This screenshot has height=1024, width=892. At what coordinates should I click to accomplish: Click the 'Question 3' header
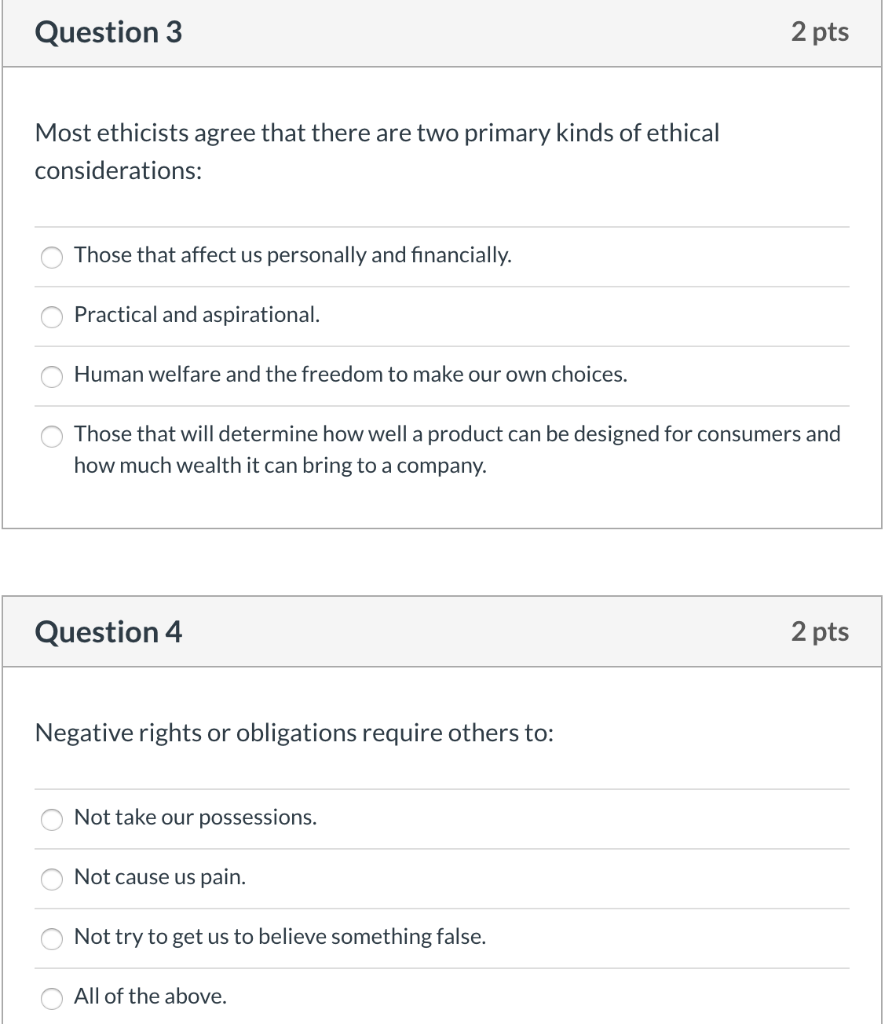[108, 32]
